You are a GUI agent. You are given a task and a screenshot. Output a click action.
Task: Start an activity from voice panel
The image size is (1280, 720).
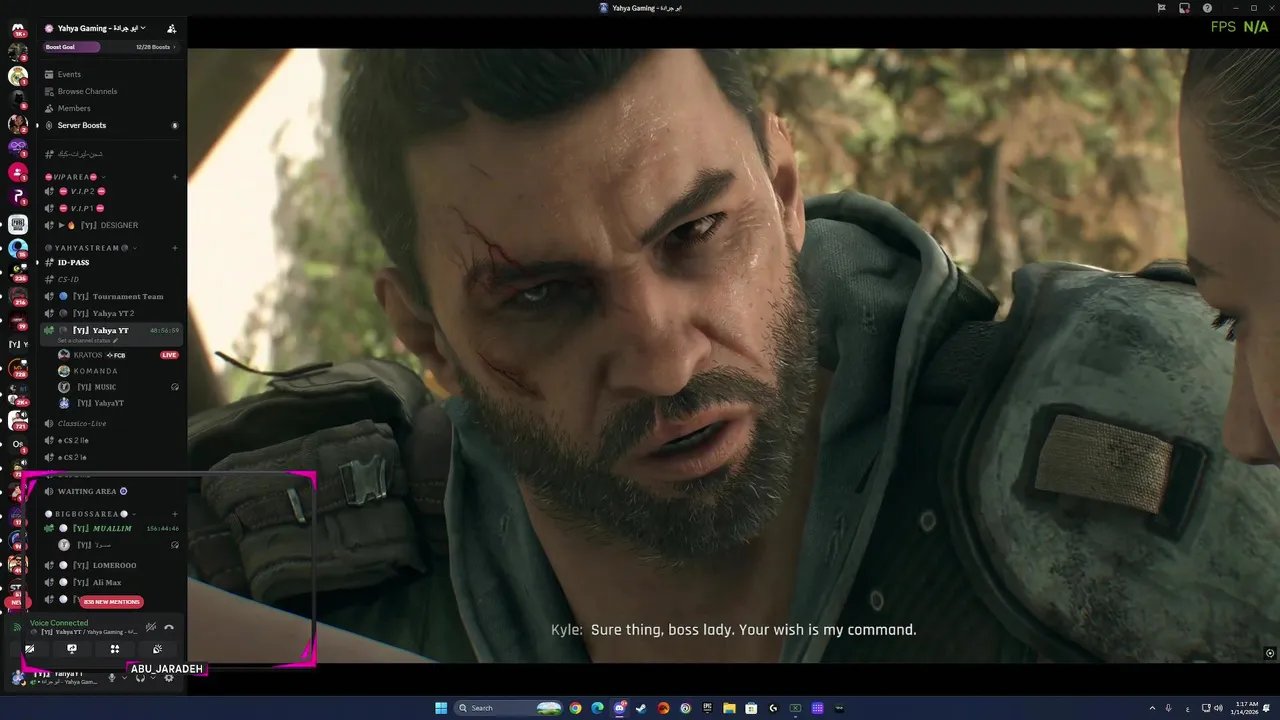pos(114,649)
